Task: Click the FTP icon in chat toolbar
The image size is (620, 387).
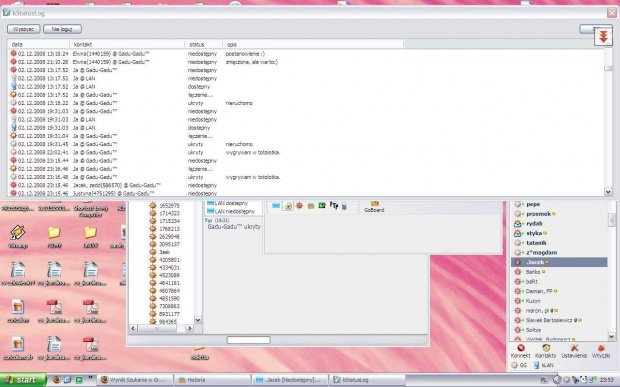Action: [x=334, y=206]
